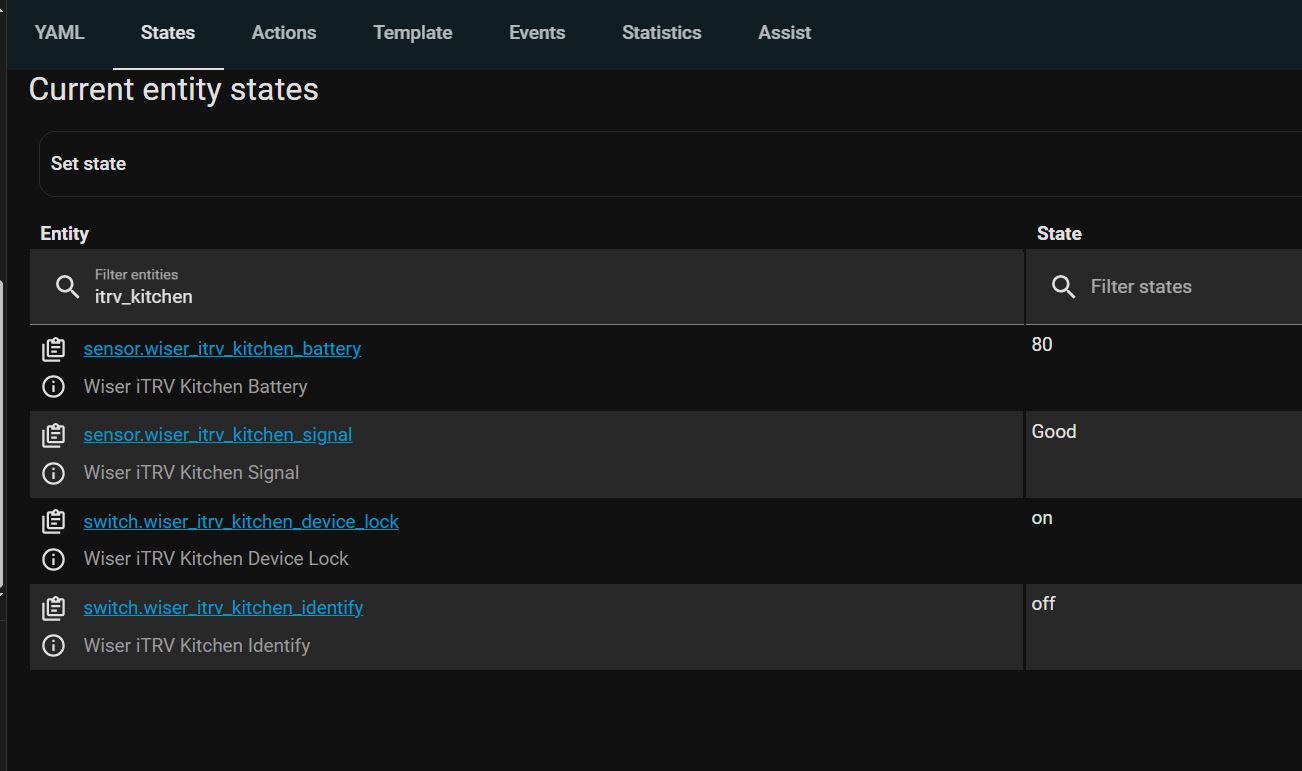
Task: Show more info for Kitchen Signal
Action: pyautogui.click(x=54, y=473)
